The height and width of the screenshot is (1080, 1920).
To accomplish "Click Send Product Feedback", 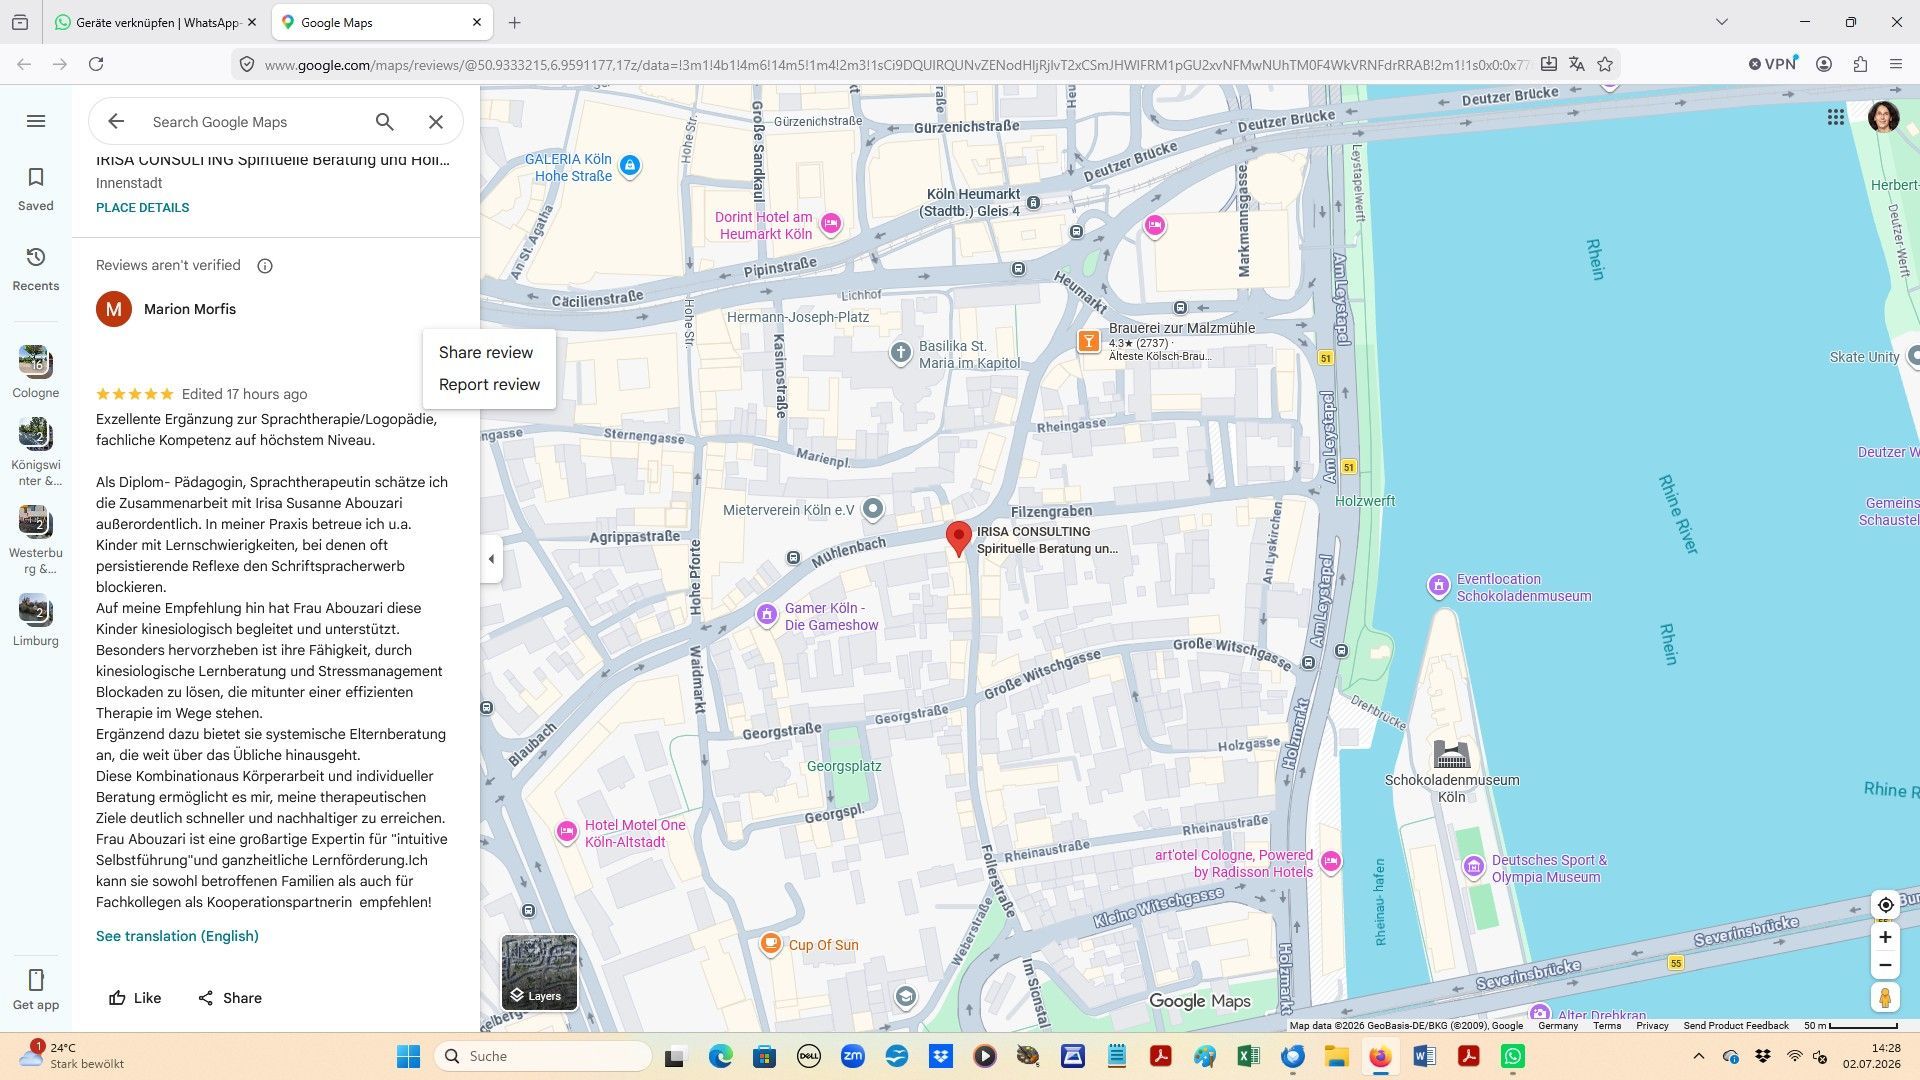I will [x=1736, y=1026].
